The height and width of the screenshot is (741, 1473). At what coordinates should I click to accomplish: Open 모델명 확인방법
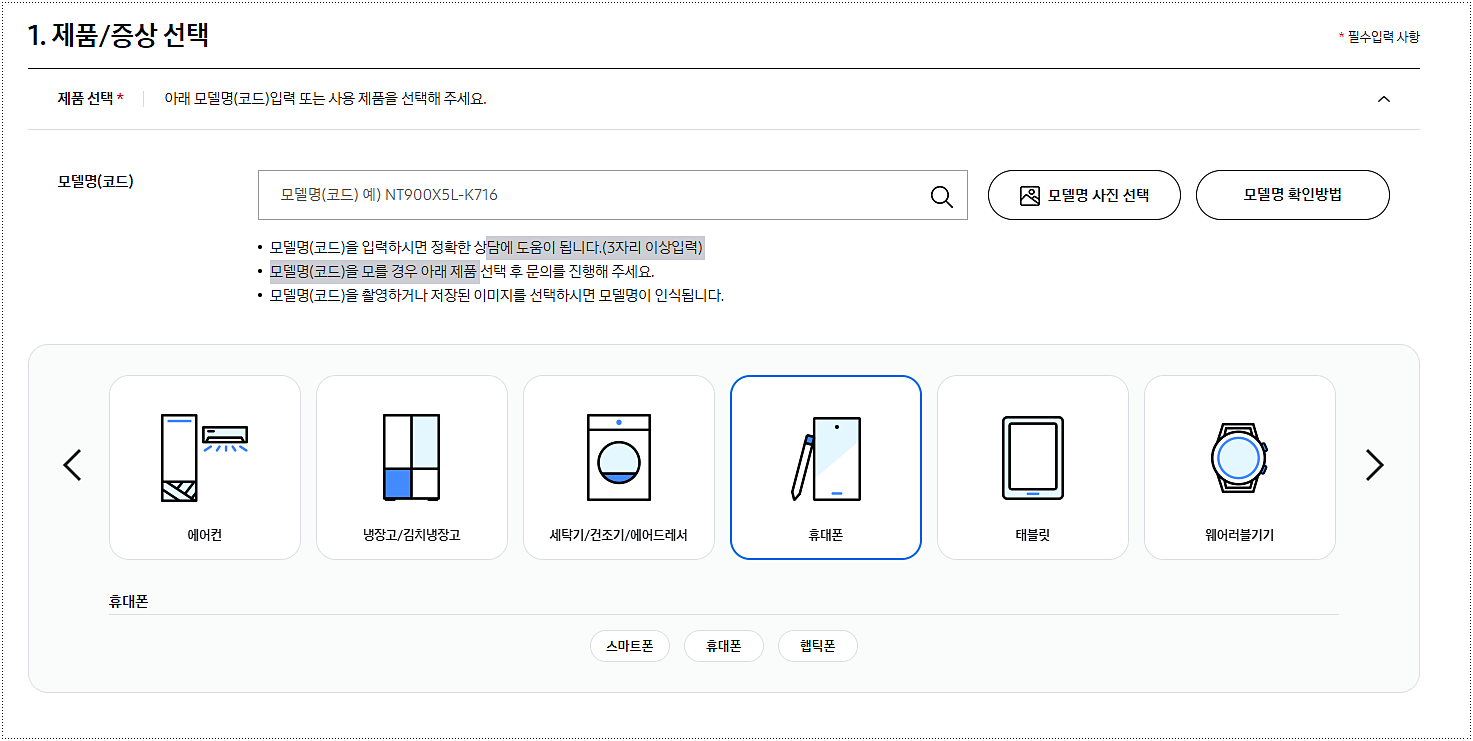(1292, 195)
